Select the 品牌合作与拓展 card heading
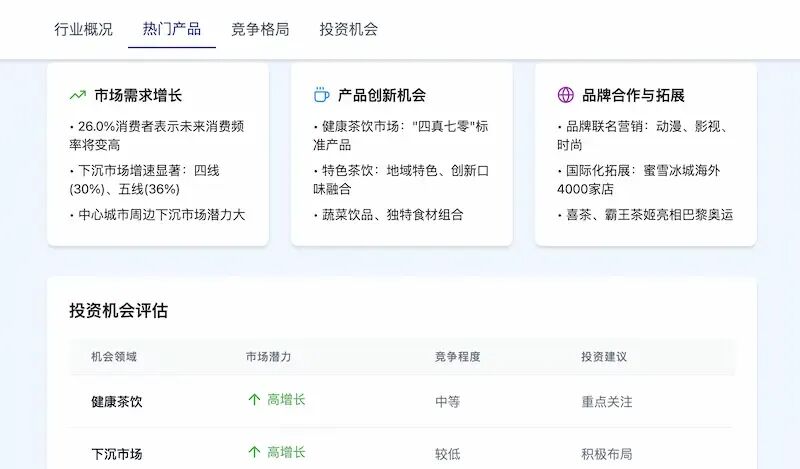 (633, 95)
